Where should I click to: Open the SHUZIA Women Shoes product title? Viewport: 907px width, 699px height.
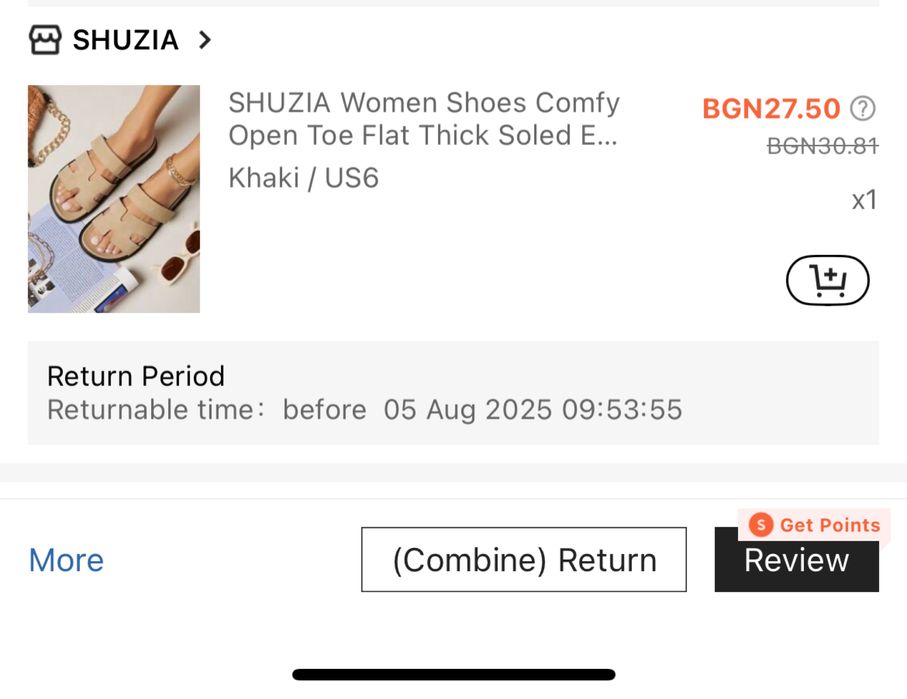[424, 118]
